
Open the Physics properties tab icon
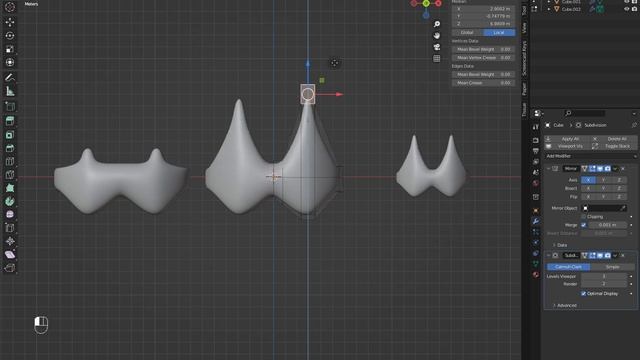(x=536, y=243)
